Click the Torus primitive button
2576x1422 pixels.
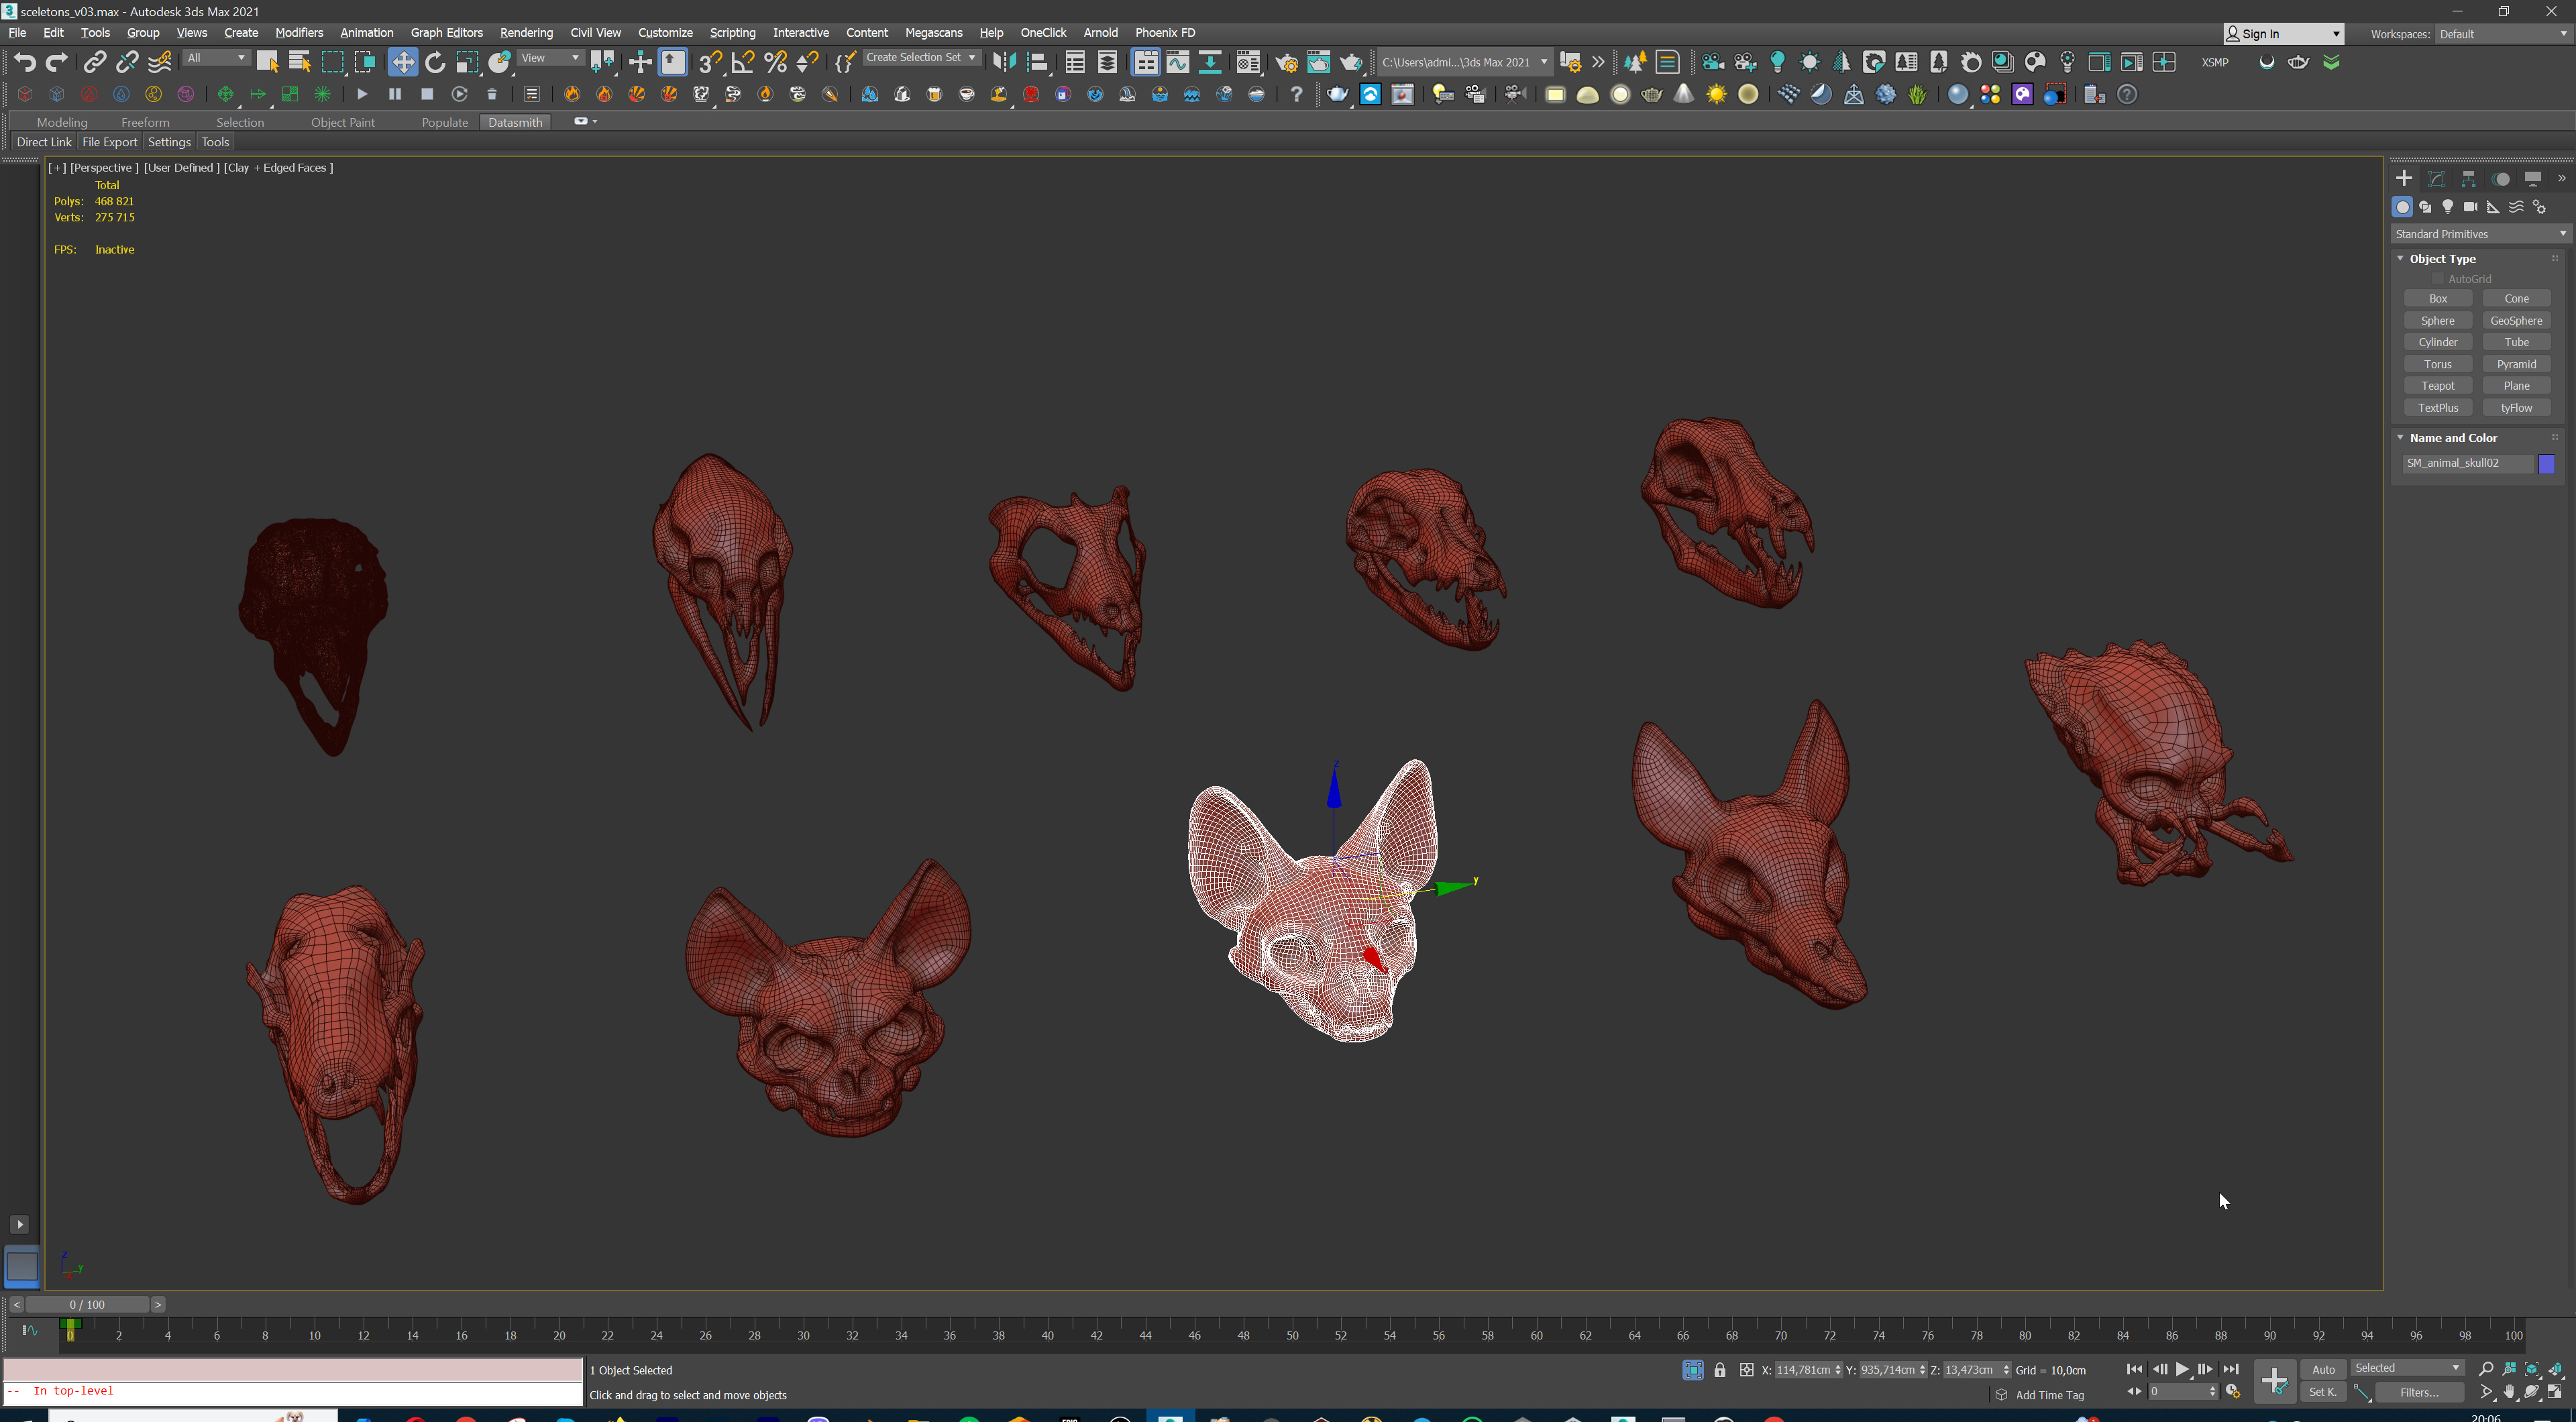(2438, 364)
